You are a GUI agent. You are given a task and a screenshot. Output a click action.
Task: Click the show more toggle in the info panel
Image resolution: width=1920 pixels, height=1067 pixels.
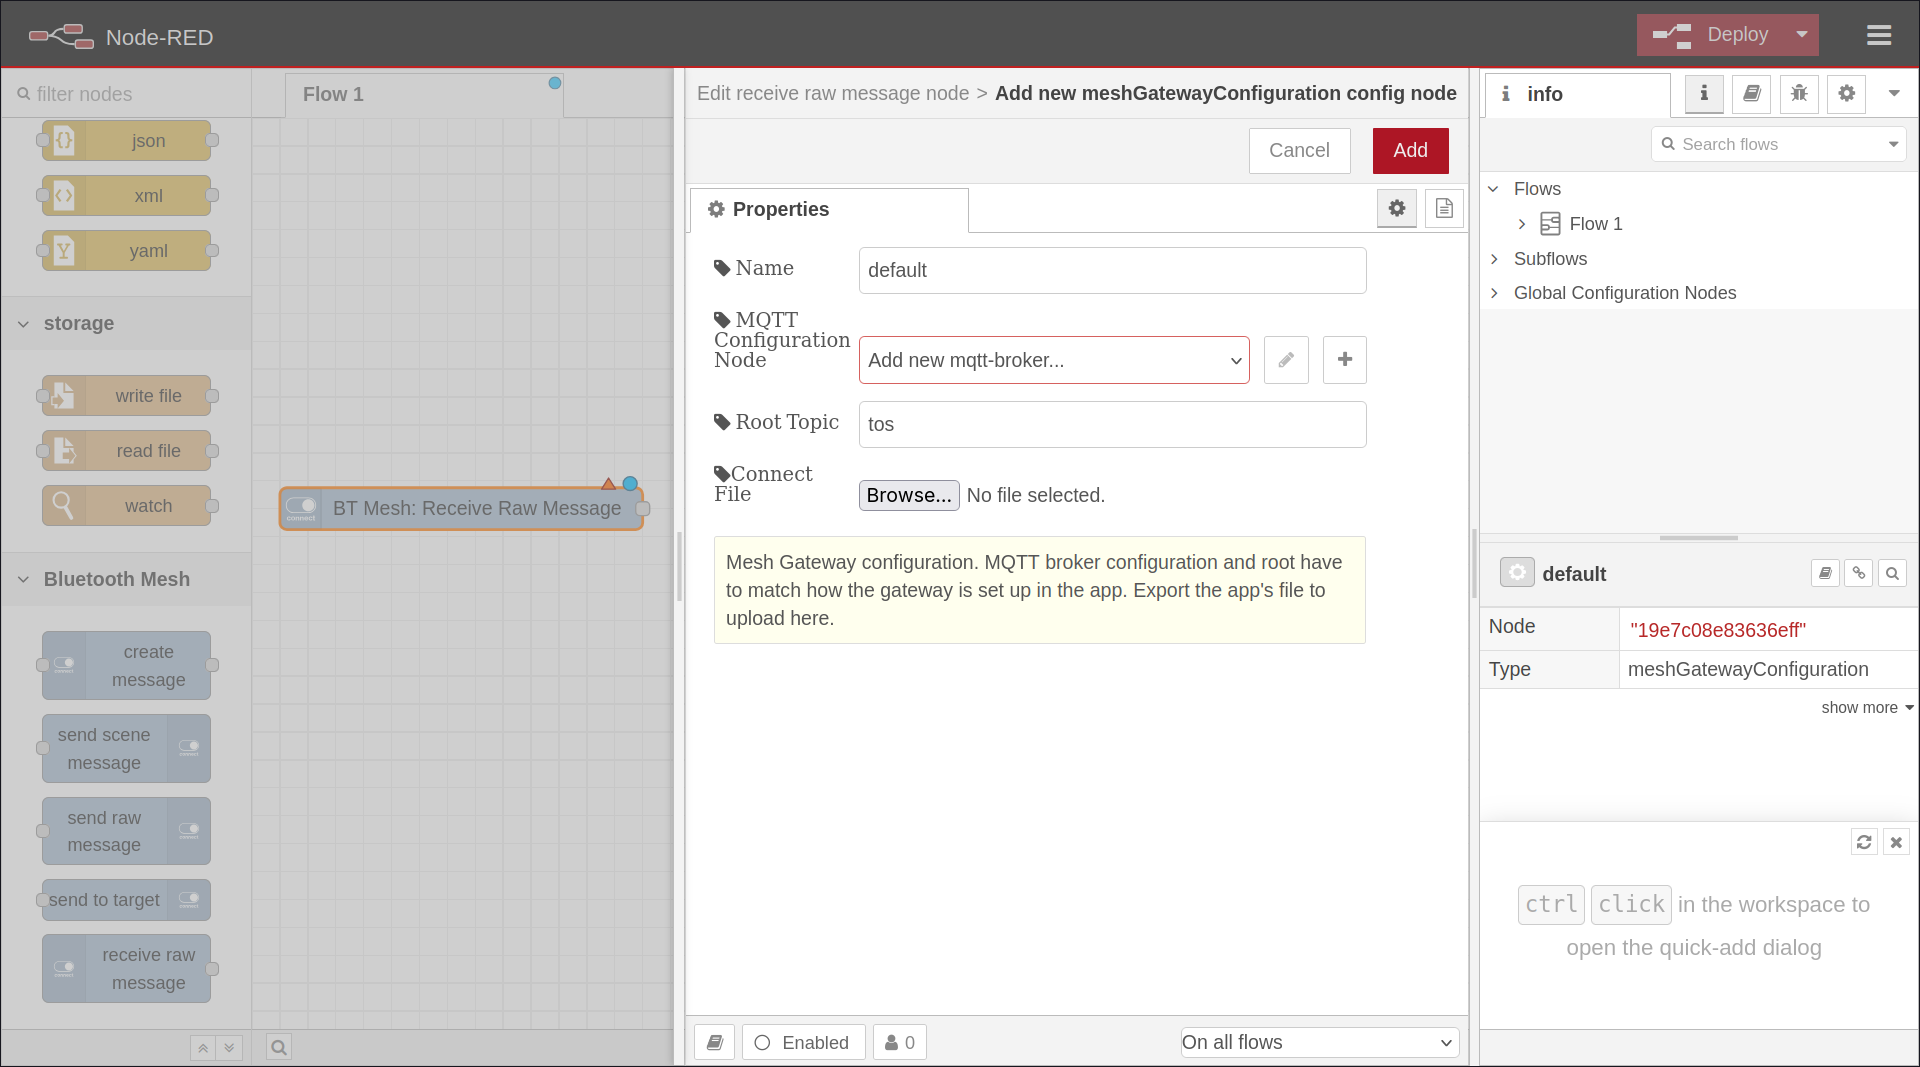pos(1866,707)
